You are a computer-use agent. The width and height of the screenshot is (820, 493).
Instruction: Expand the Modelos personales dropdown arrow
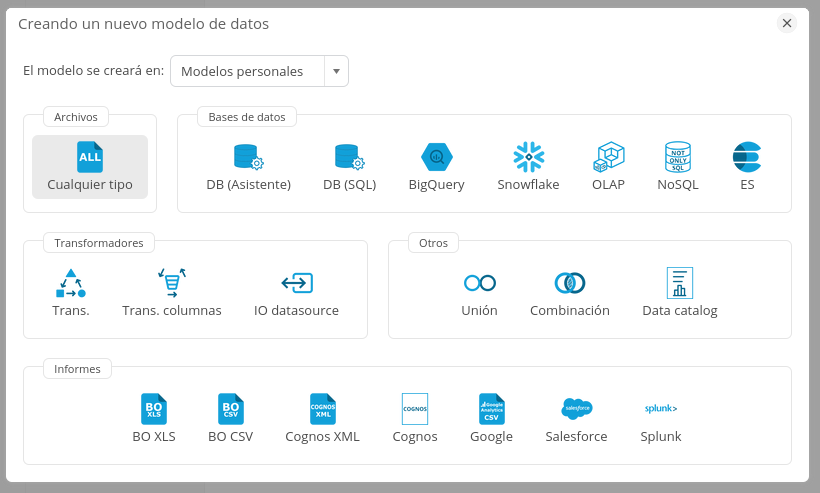[336, 72]
